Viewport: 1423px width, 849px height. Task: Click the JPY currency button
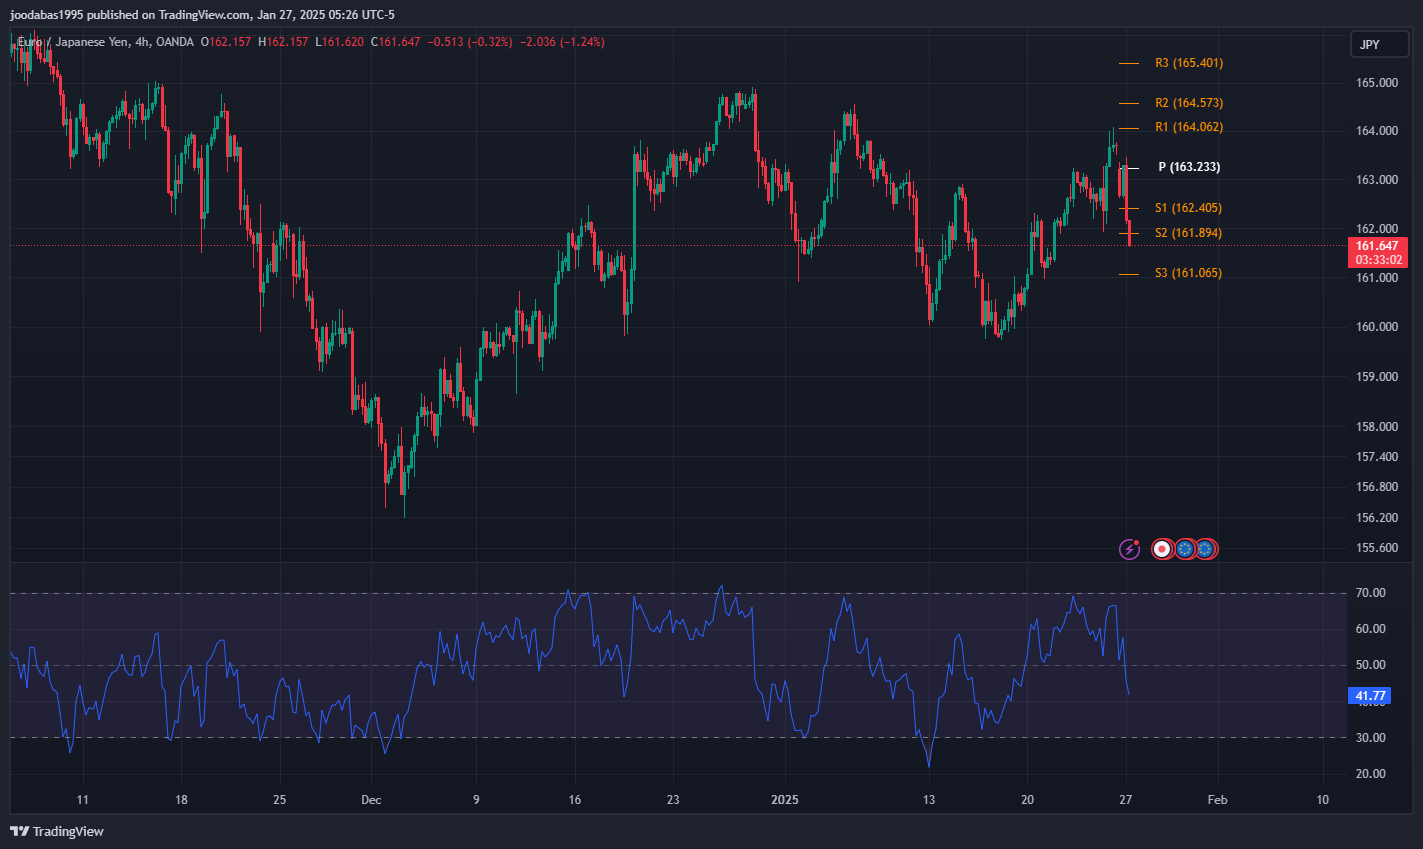[1379, 44]
